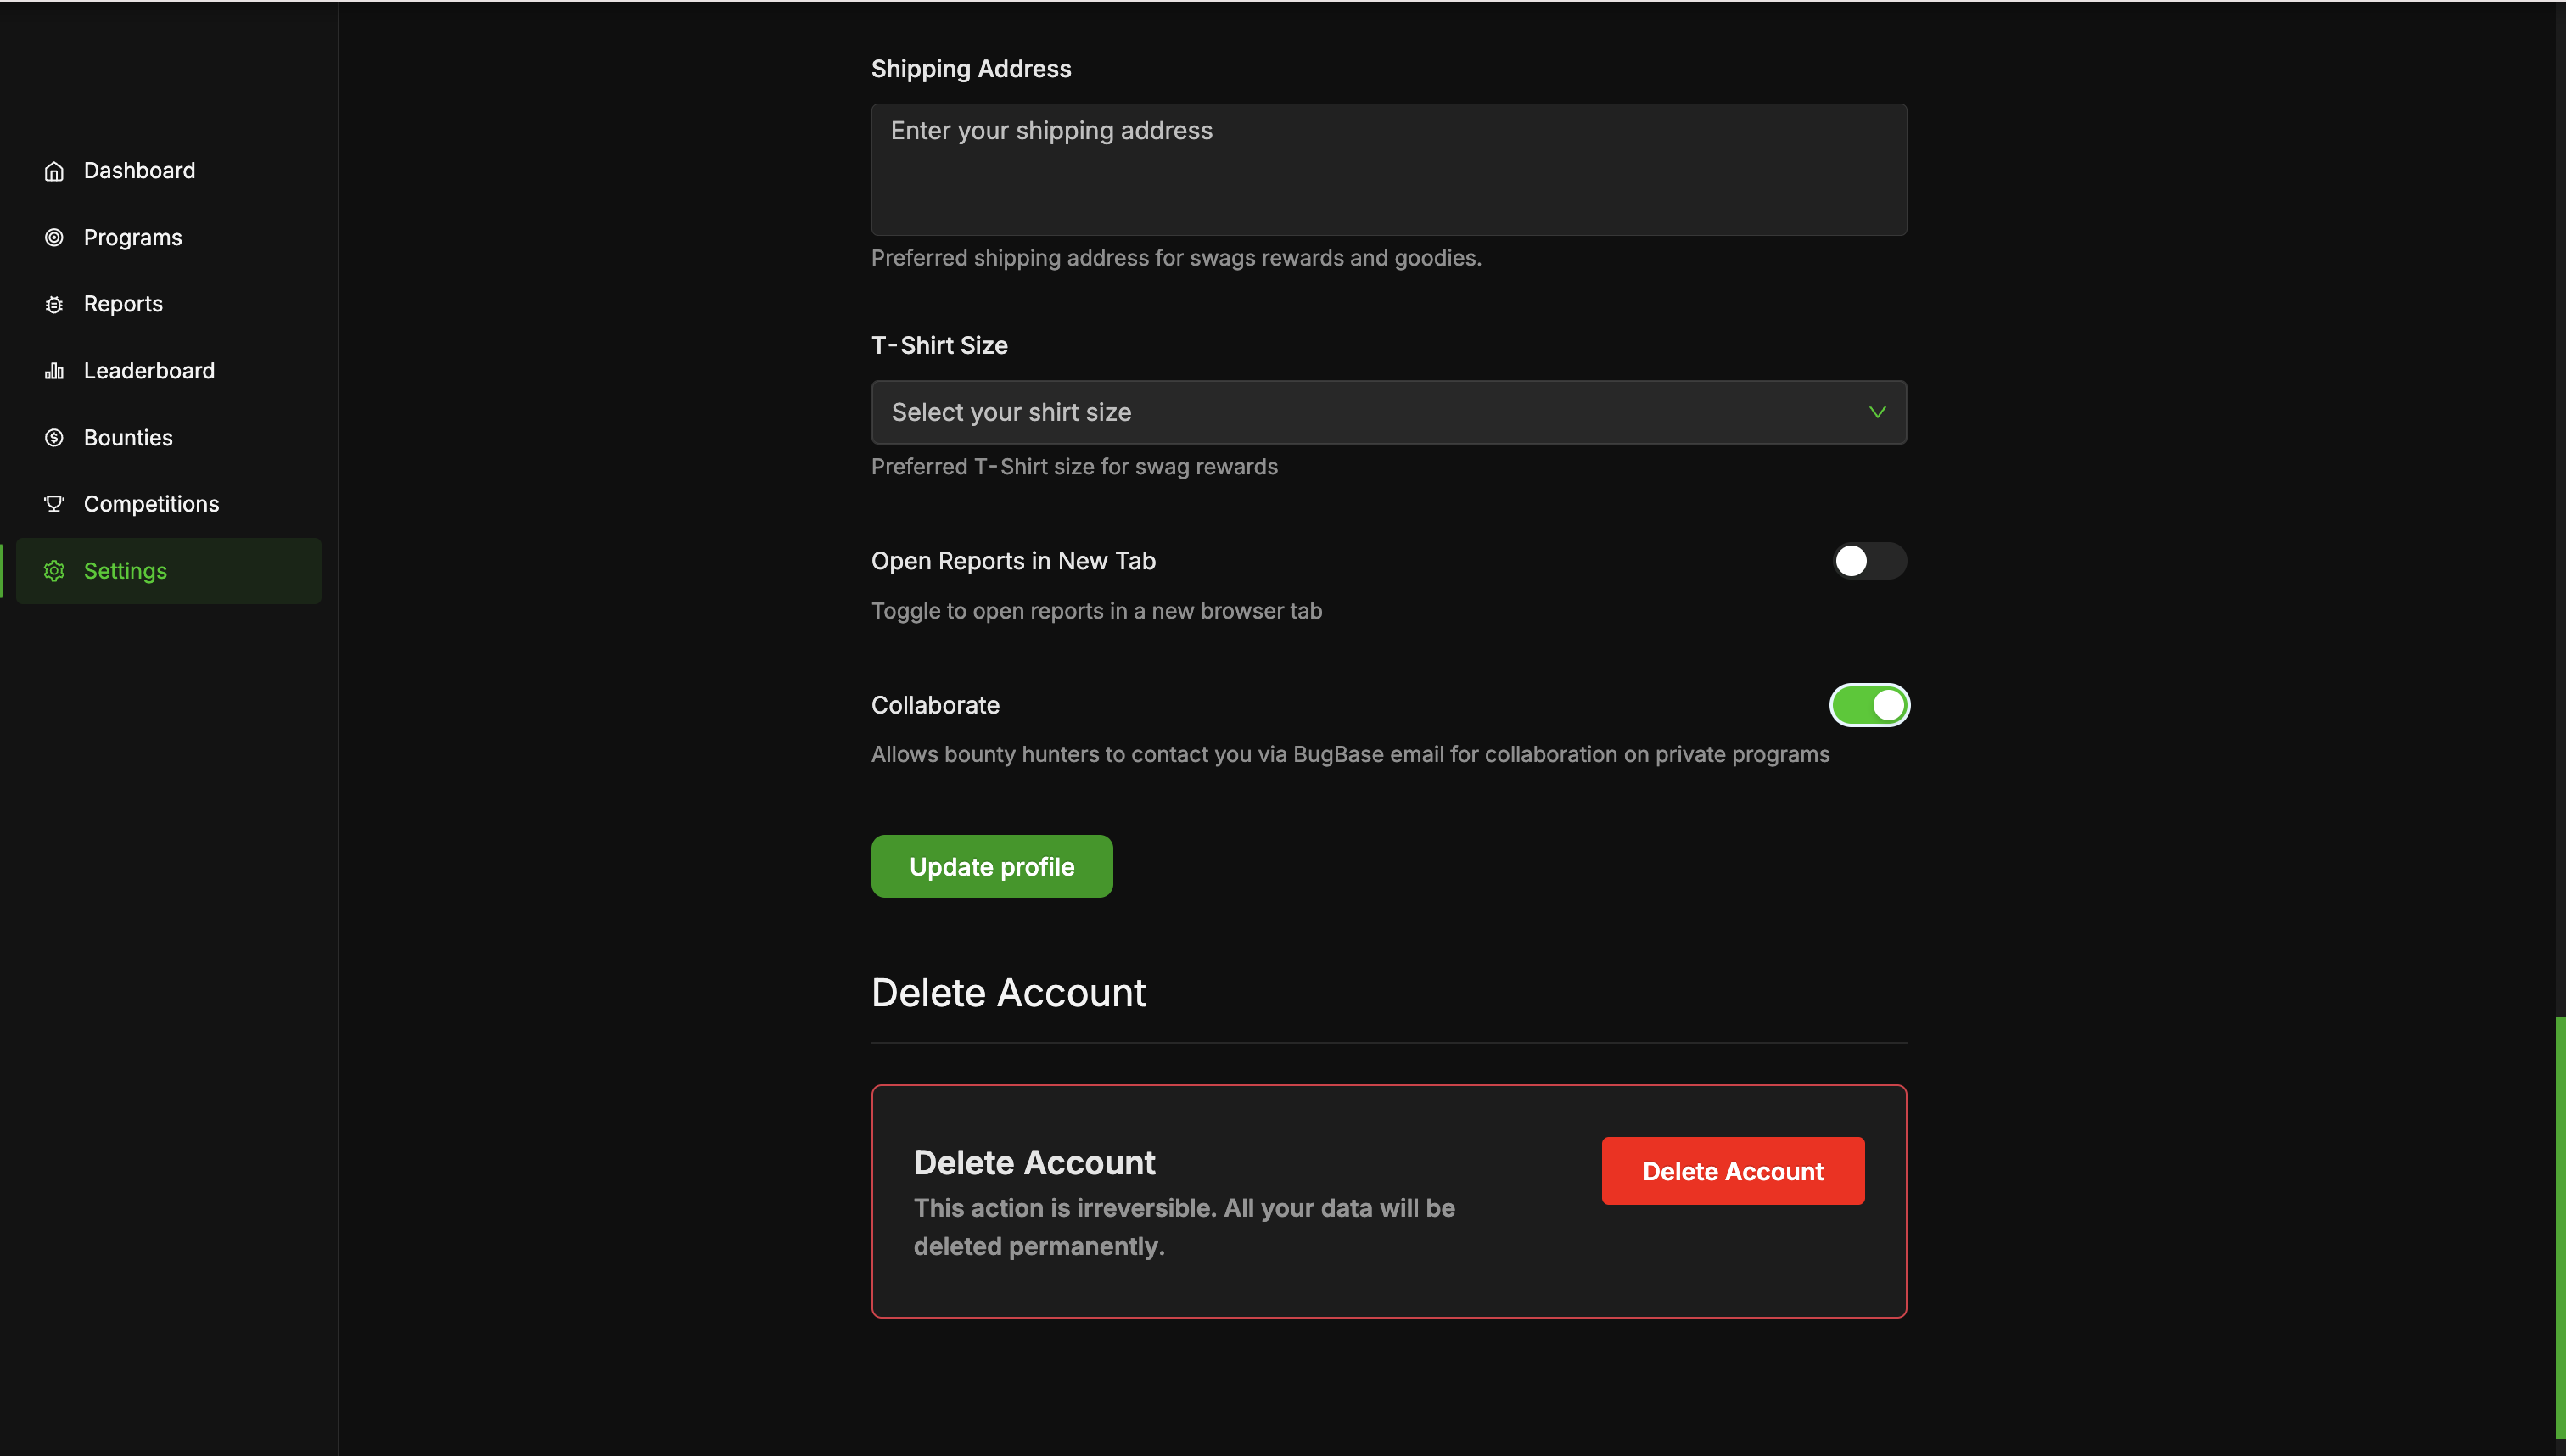Viewport: 2566px width, 1456px height.
Task: Disable the Collaborate toggle switch
Action: tap(1868, 705)
